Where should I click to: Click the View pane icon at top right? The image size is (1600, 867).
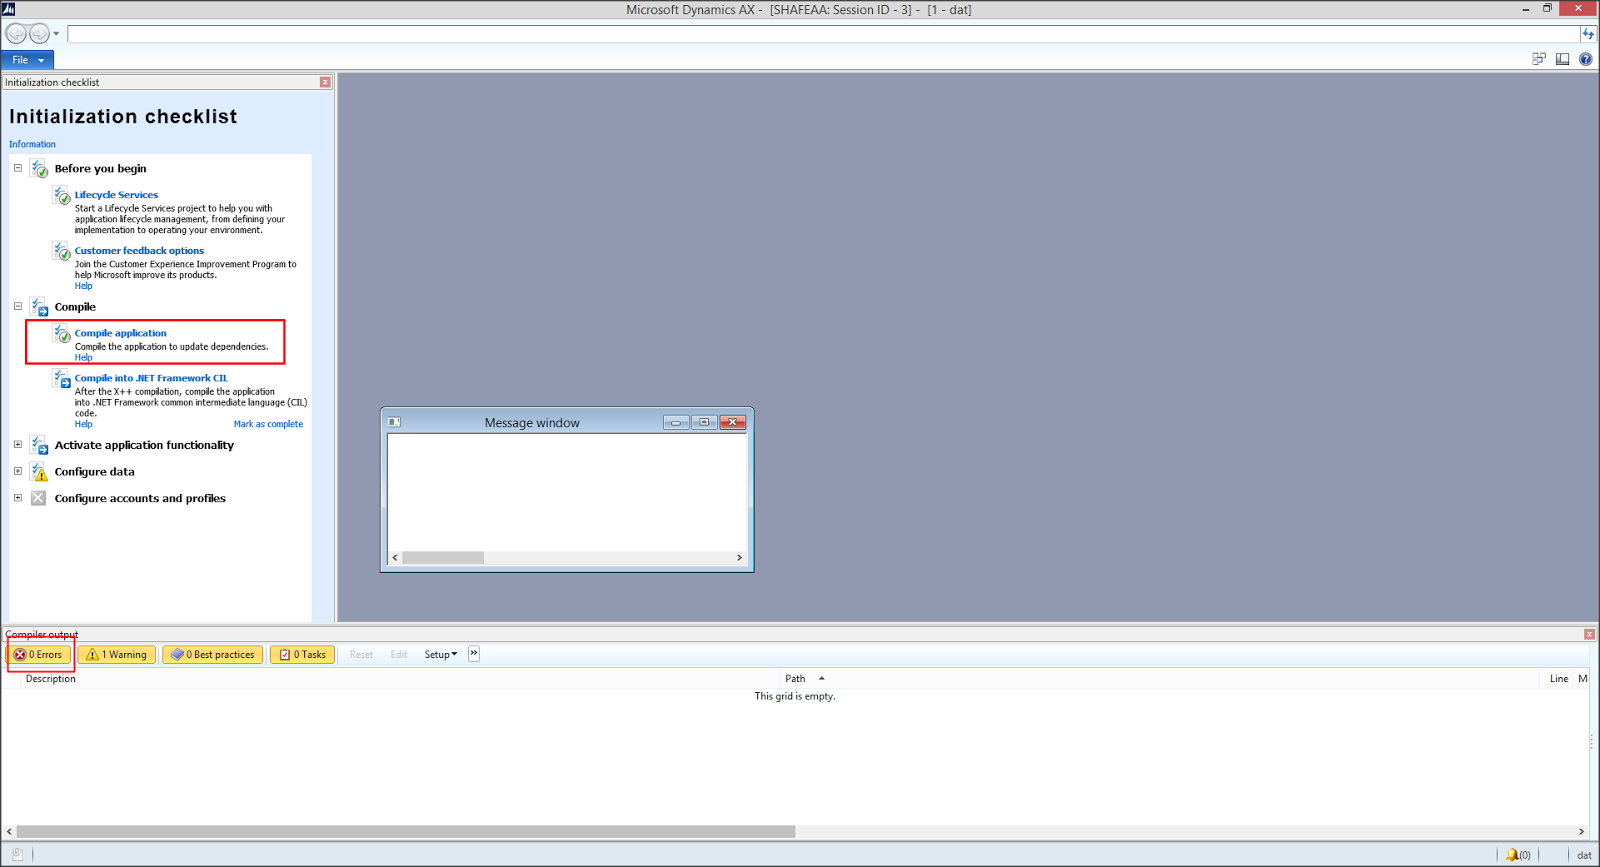[x=1562, y=59]
